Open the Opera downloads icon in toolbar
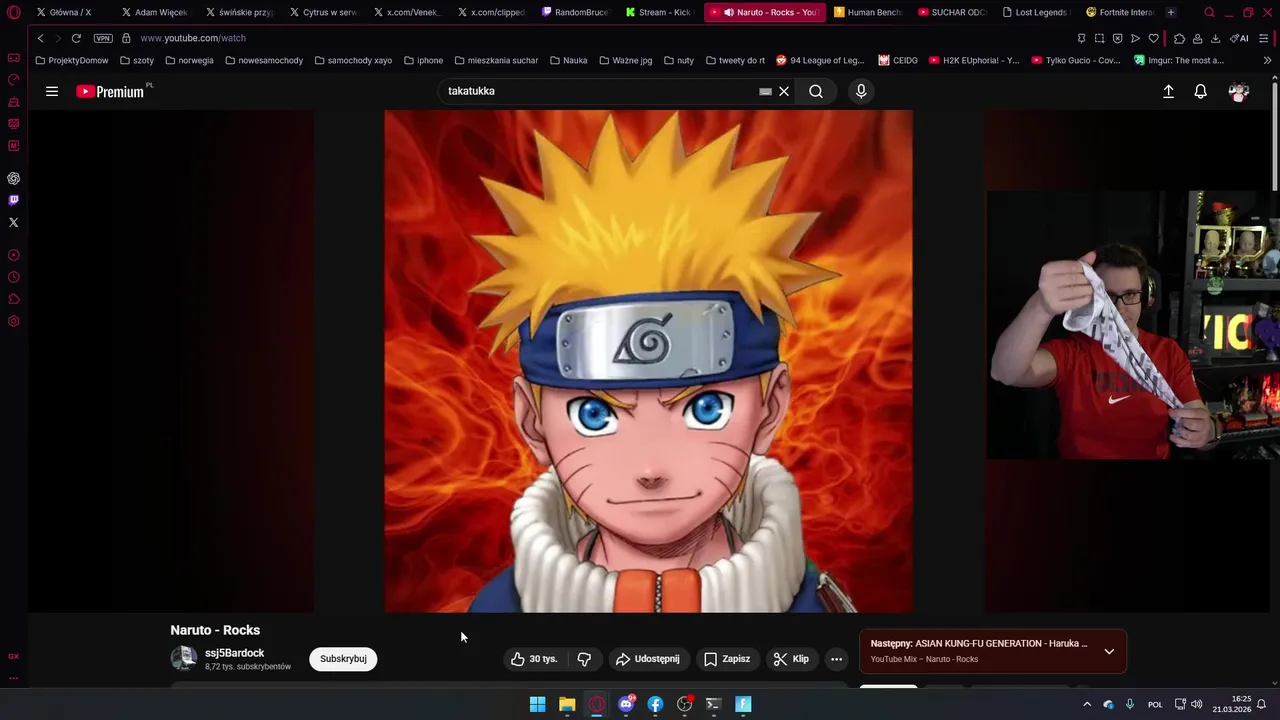Screen dimensions: 1280x720 [x=1215, y=38]
